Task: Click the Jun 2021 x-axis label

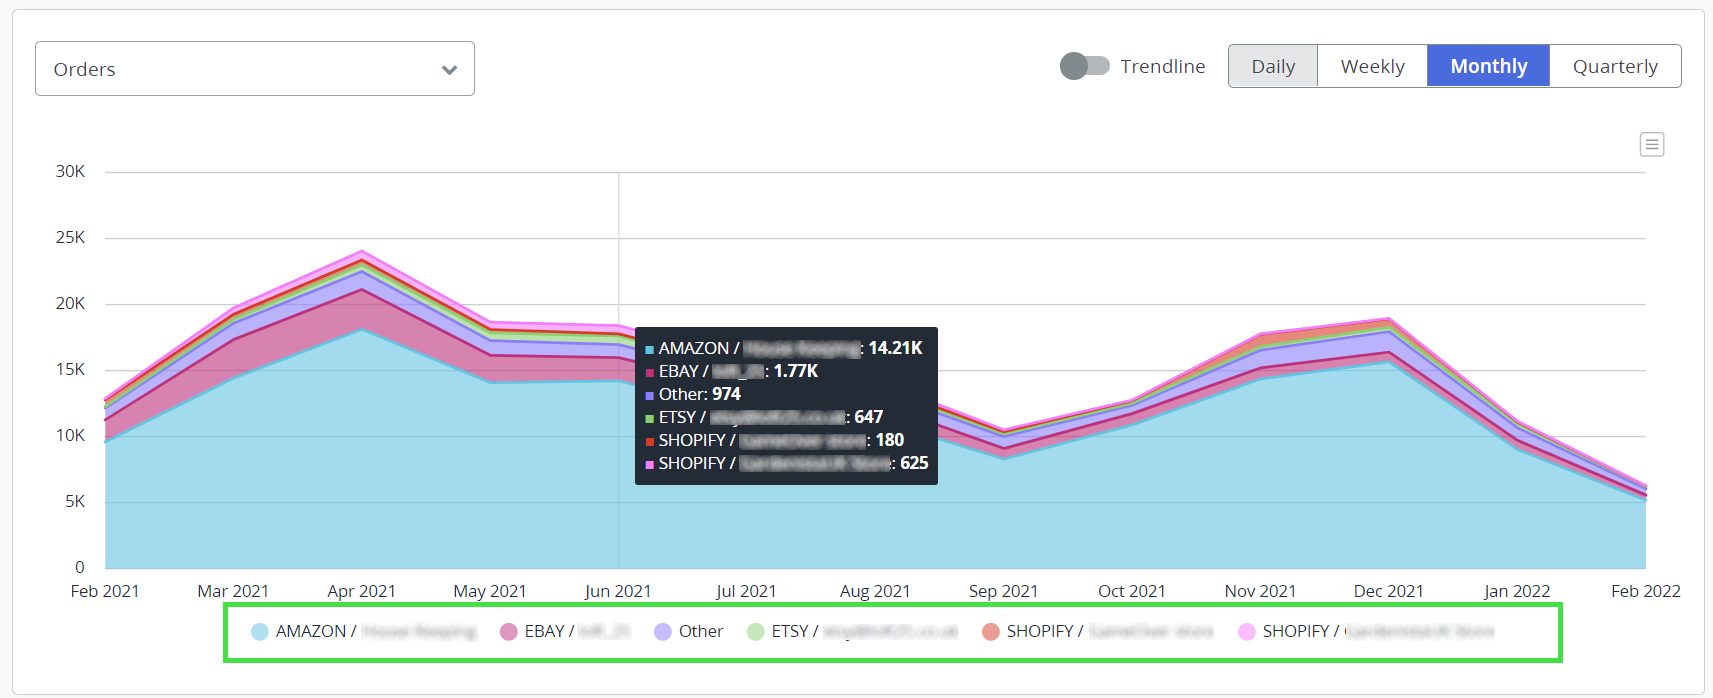Action: [618, 591]
